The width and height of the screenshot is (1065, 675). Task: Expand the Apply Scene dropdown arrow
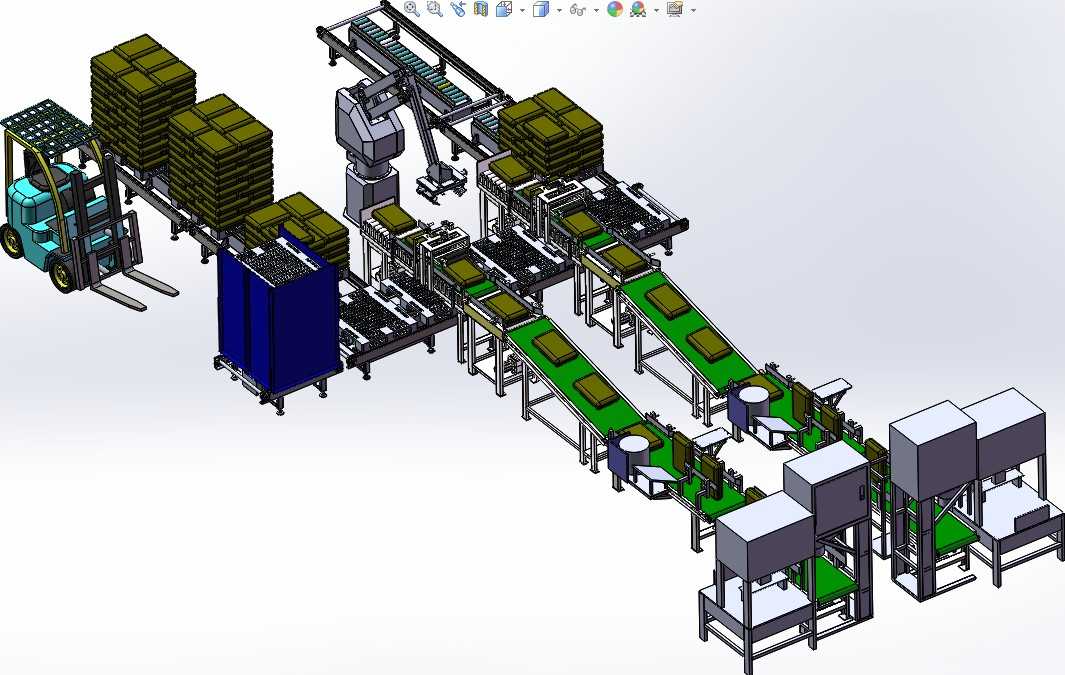[656, 10]
